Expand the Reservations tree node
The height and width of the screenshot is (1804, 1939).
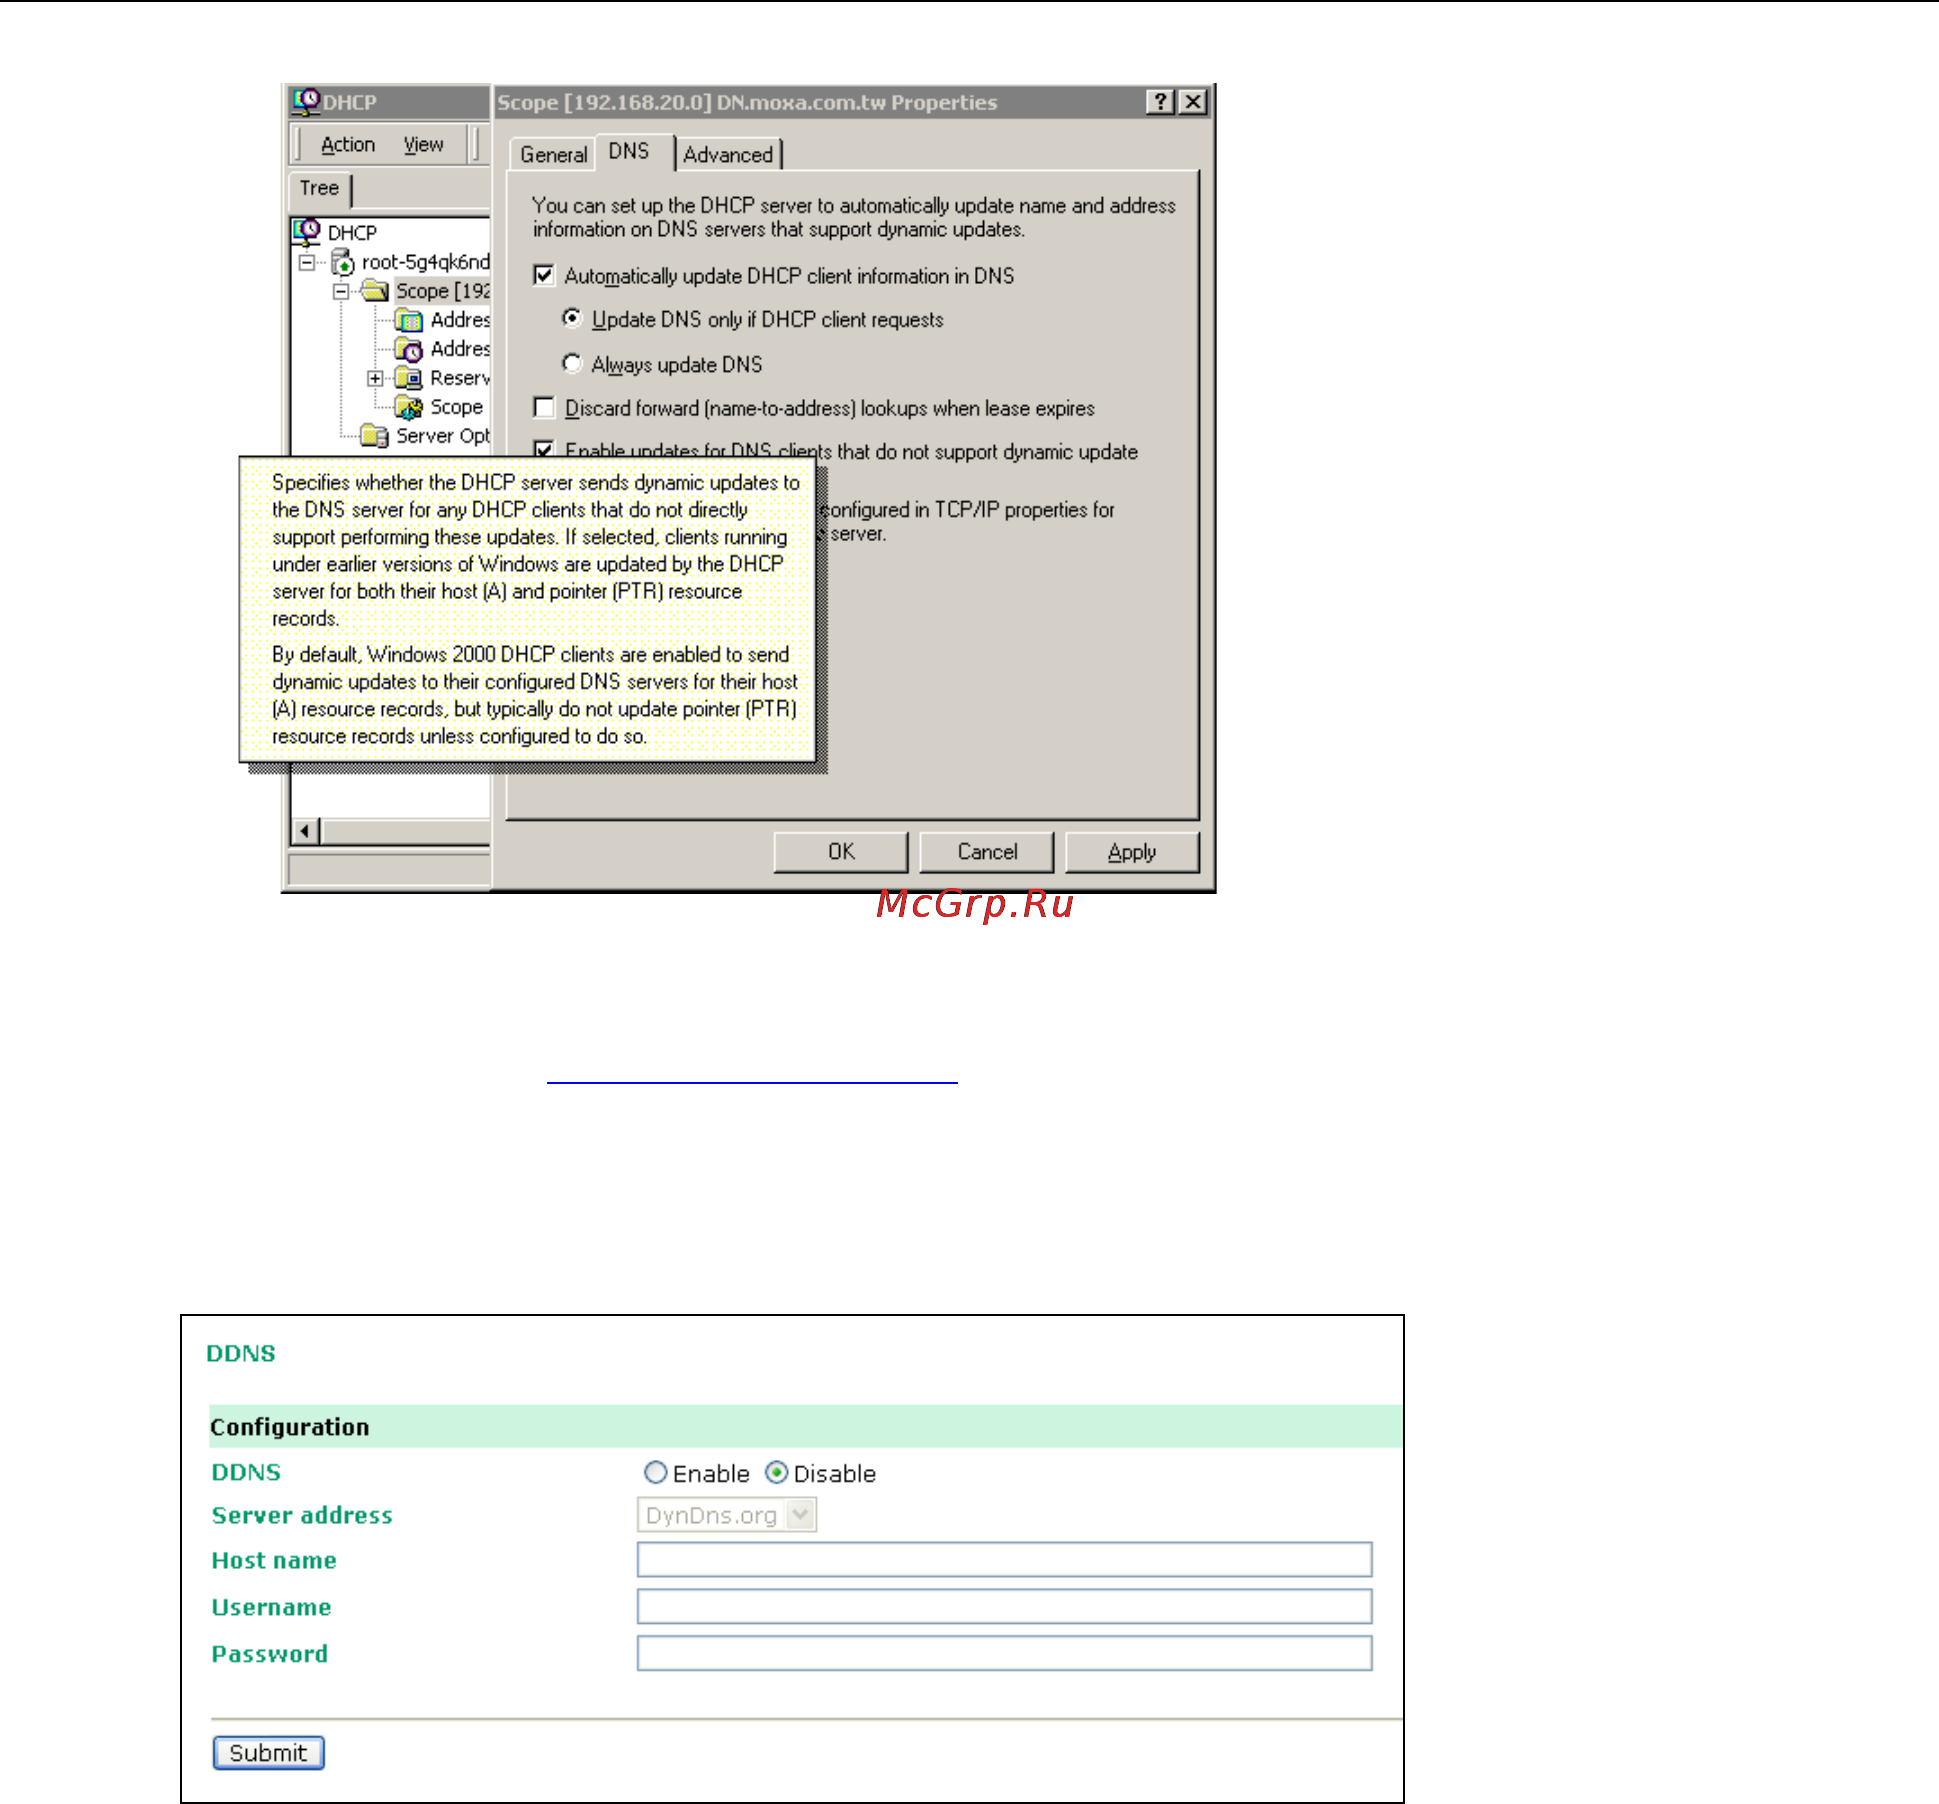(x=375, y=378)
